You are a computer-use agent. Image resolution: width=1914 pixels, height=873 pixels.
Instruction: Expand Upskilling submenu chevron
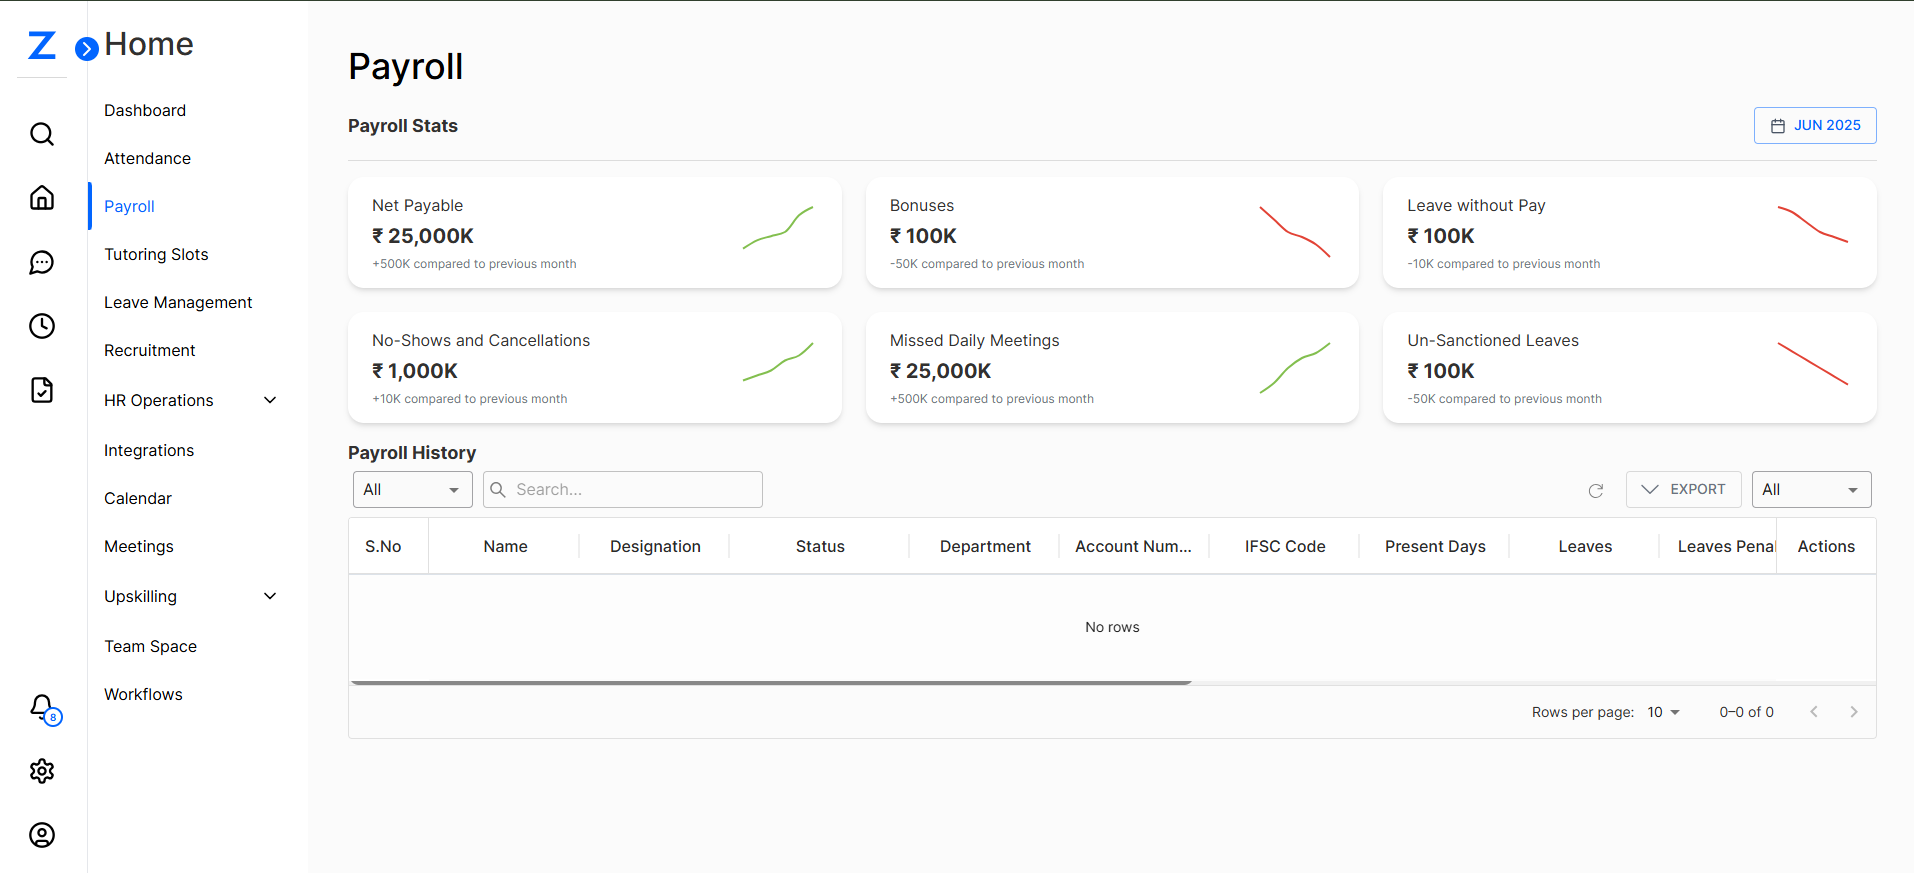coord(270,596)
